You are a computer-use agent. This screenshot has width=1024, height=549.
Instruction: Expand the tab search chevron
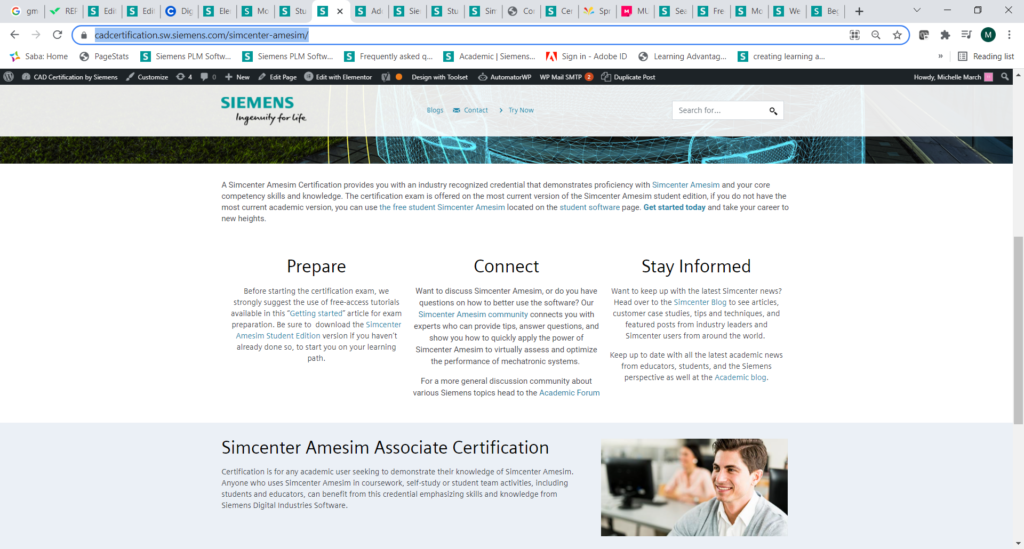pos(917,10)
